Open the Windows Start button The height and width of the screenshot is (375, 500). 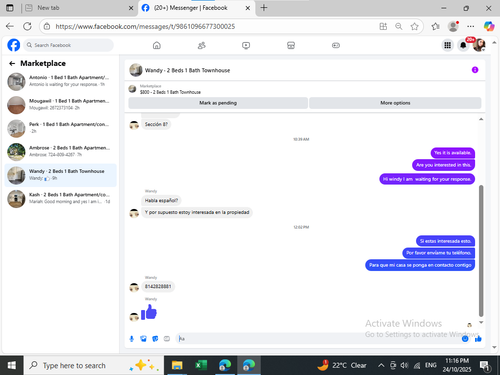[x=11, y=365]
